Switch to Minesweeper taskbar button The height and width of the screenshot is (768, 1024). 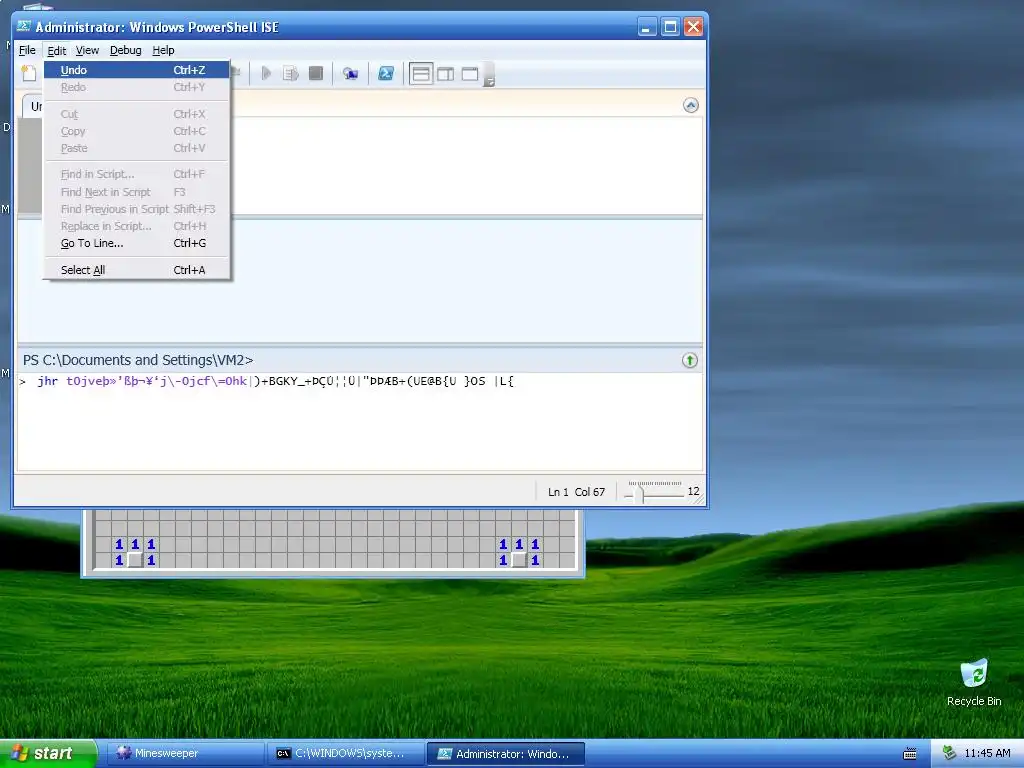187,753
